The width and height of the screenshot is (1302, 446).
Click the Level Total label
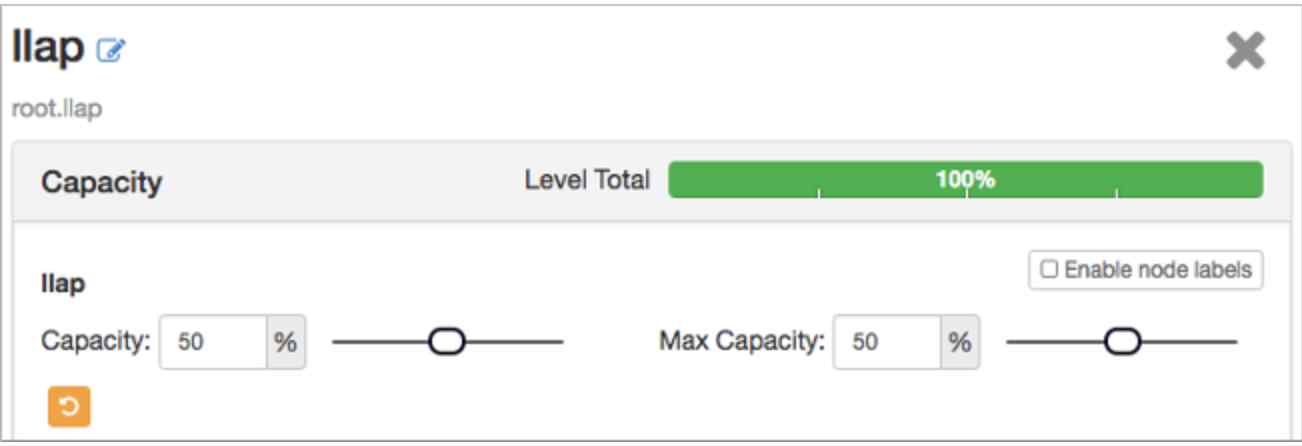click(x=587, y=180)
